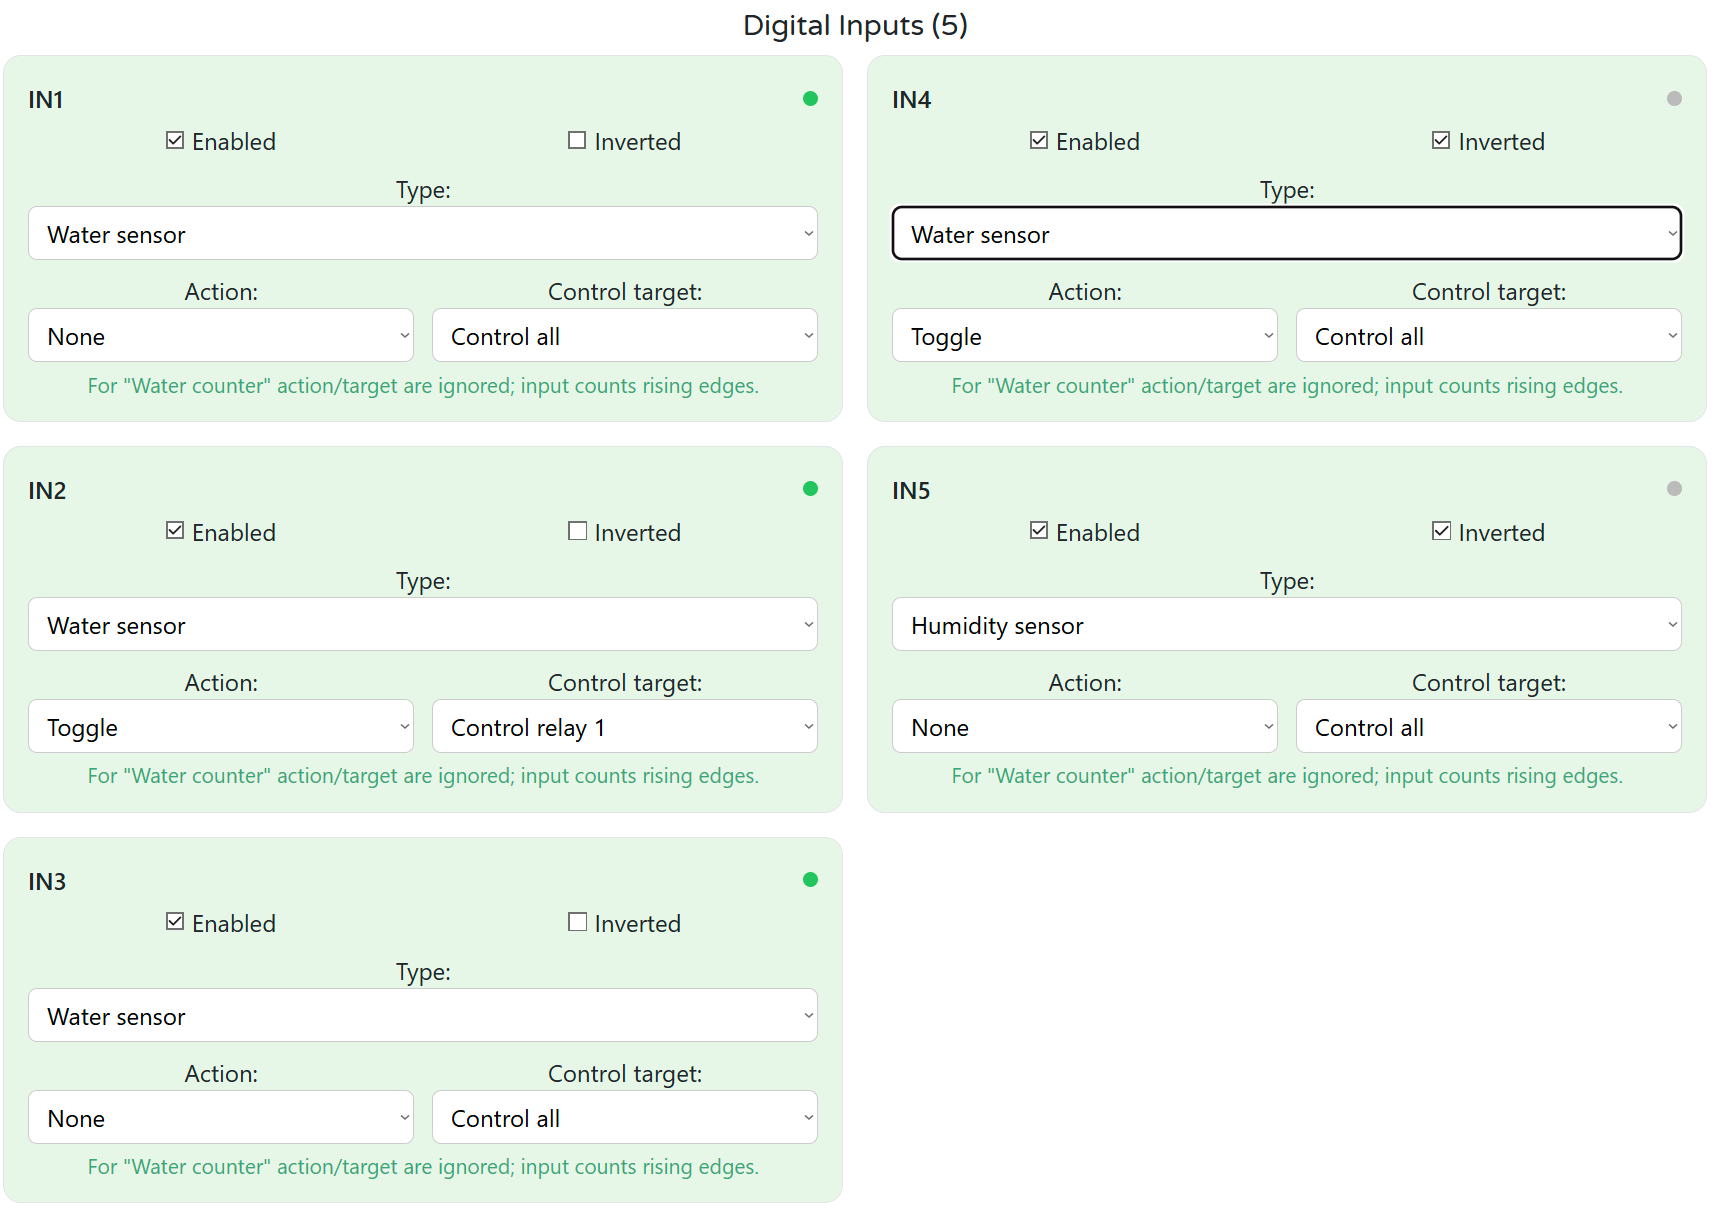Open the Control target dropdown on IN3

(624, 1117)
